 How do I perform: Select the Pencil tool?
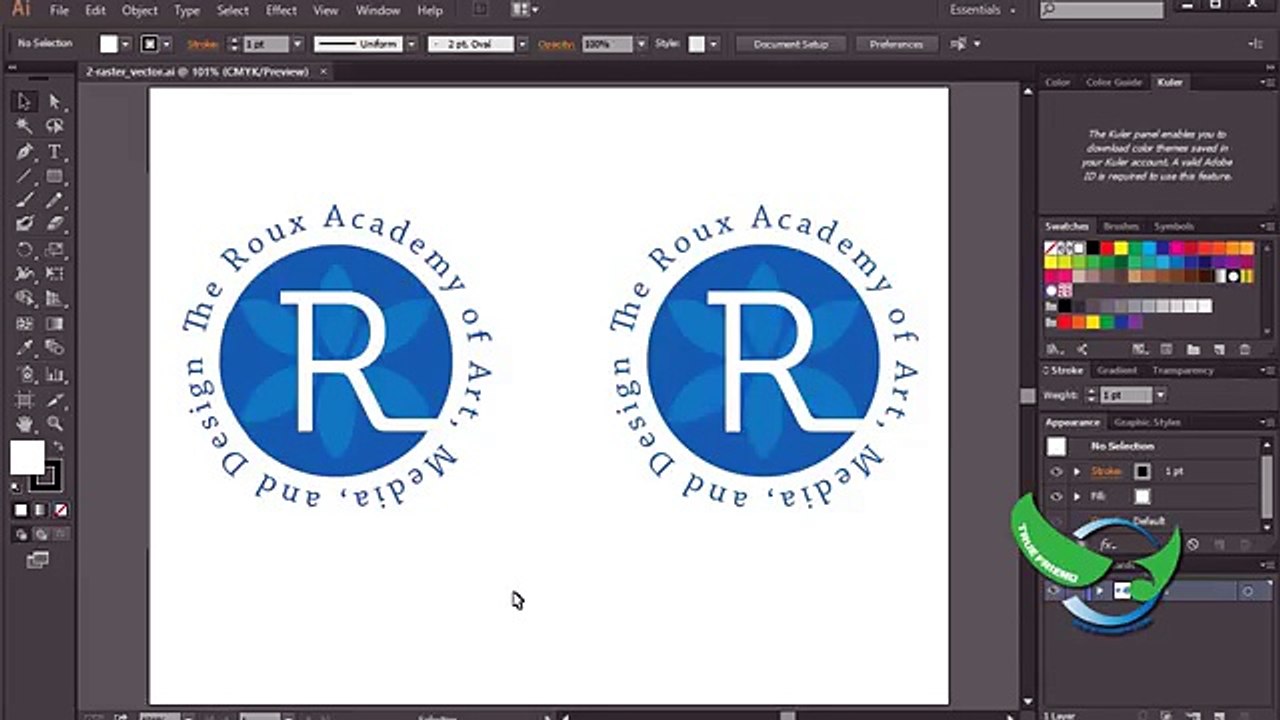[55, 201]
